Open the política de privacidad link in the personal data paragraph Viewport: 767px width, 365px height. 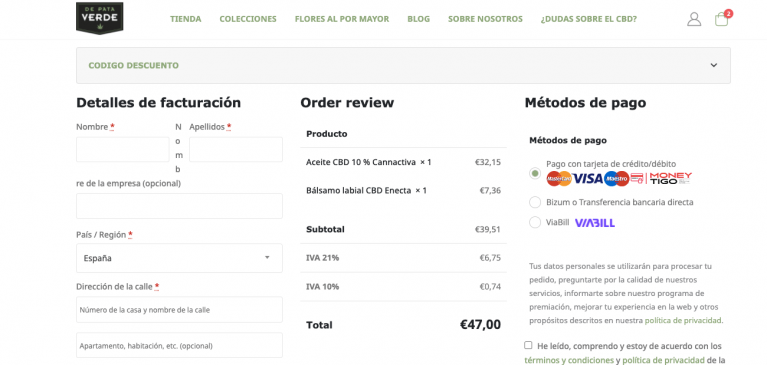tap(683, 320)
